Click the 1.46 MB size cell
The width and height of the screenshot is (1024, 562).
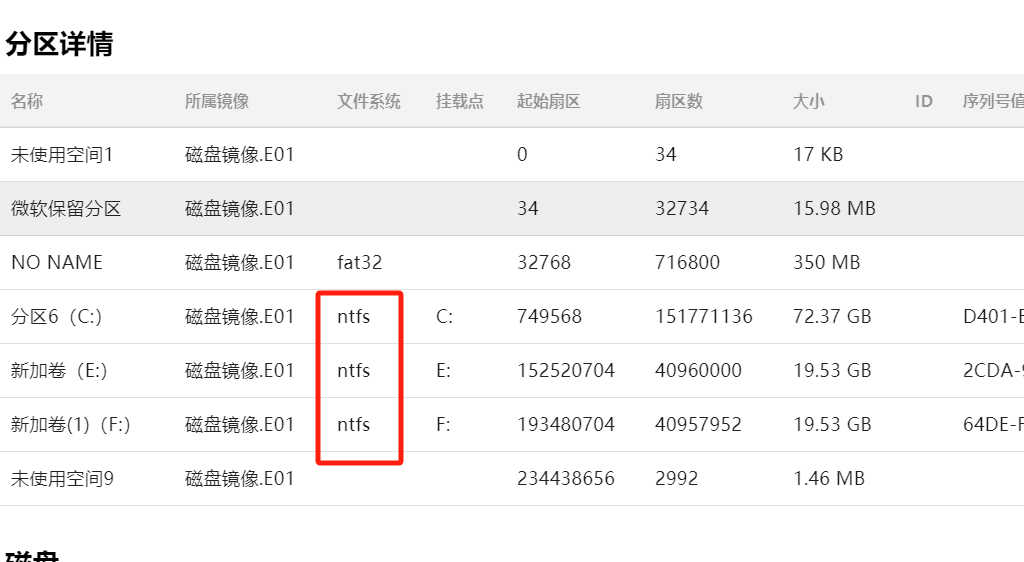click(829, 479)
